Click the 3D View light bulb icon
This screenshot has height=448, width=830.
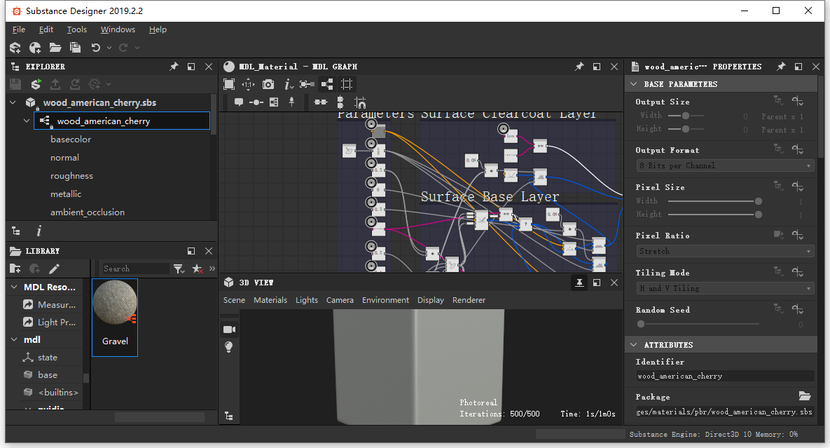(229, 347)
